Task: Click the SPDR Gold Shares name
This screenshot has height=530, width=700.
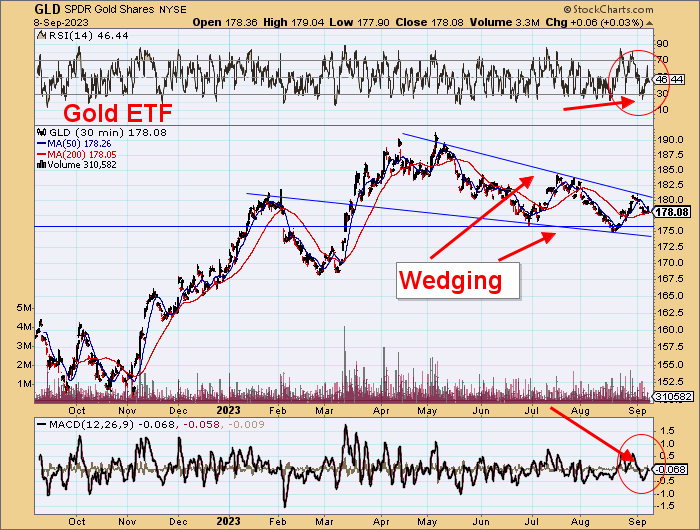Action: click(110, 9)
